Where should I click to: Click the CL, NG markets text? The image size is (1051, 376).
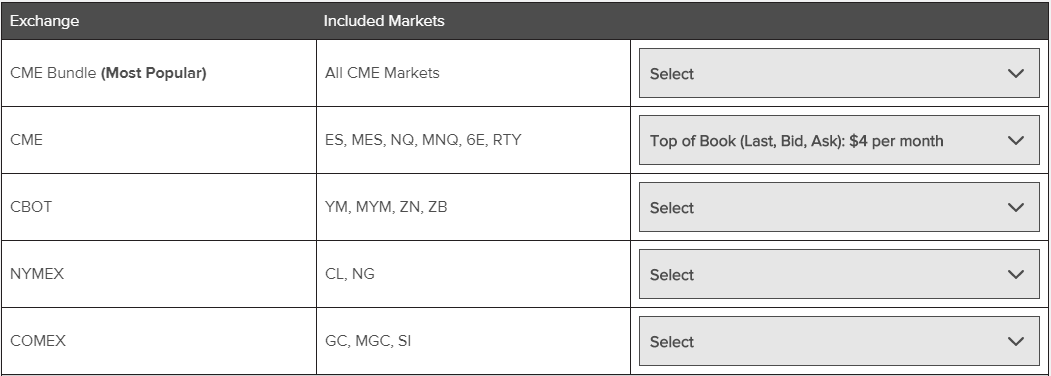350,274
